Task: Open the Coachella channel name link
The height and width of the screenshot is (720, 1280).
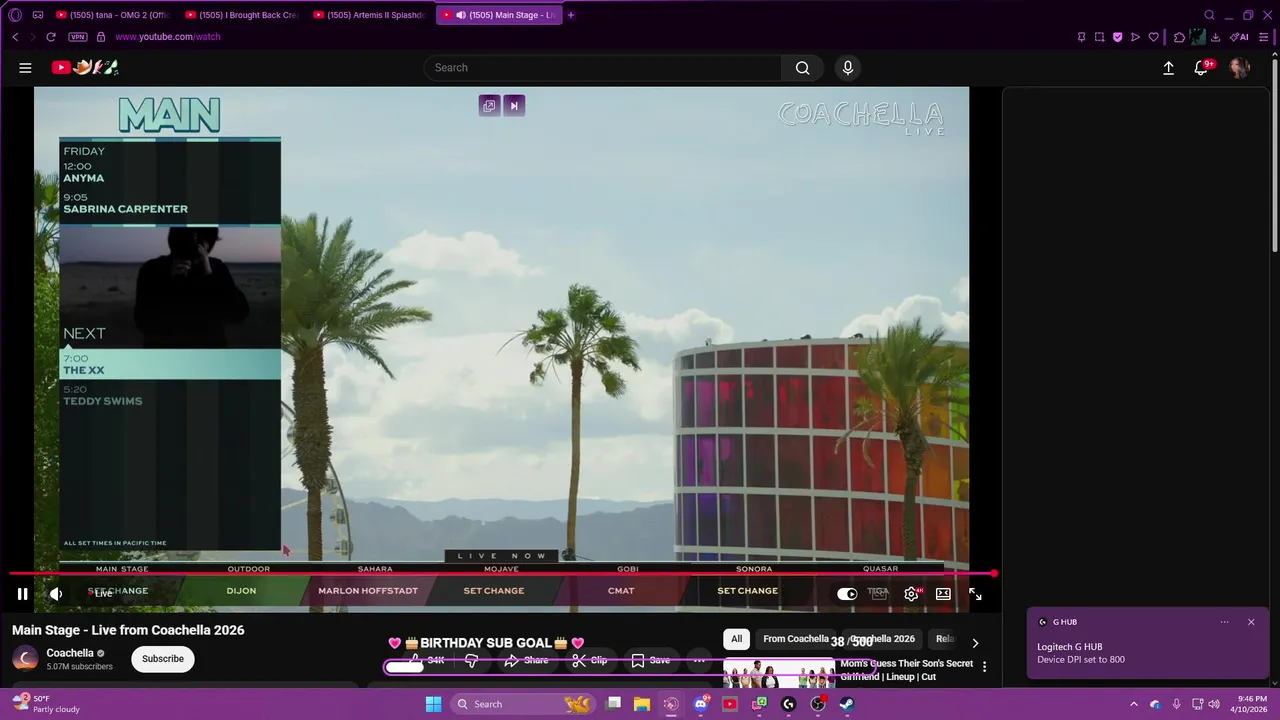Action: click(70, 653)
